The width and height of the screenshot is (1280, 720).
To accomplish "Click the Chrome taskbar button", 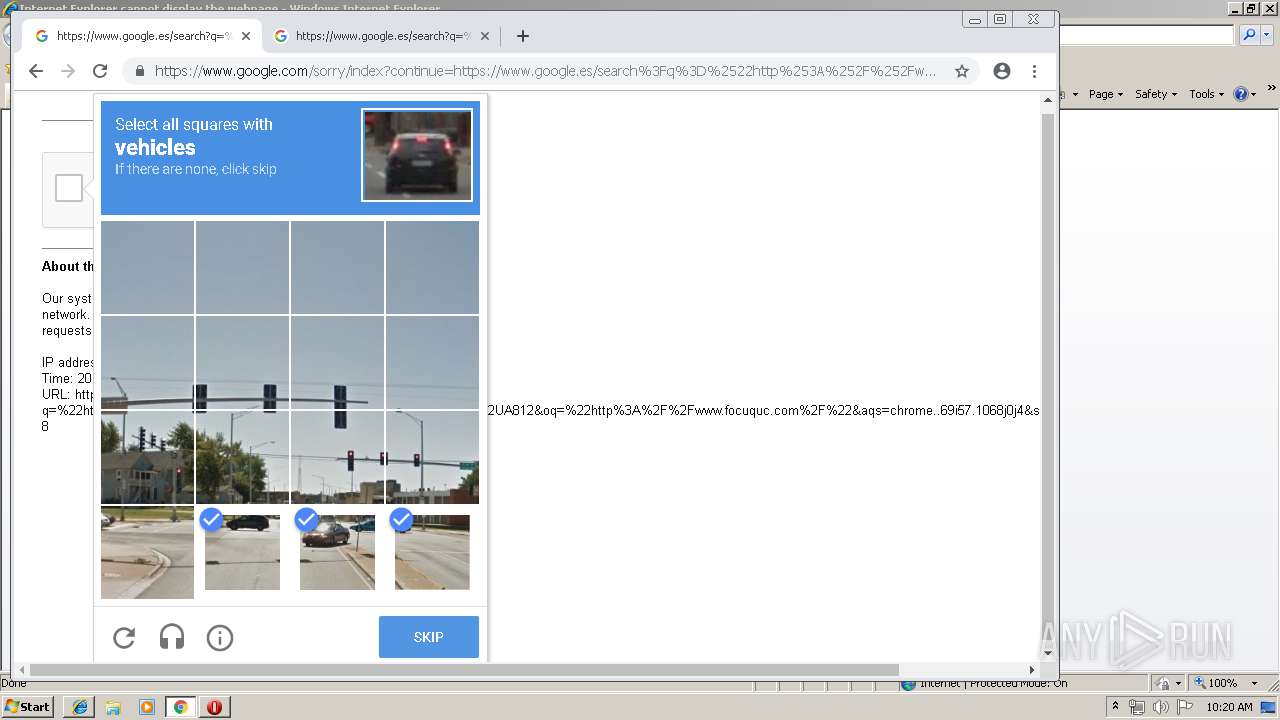I will (x=181, y=707).
